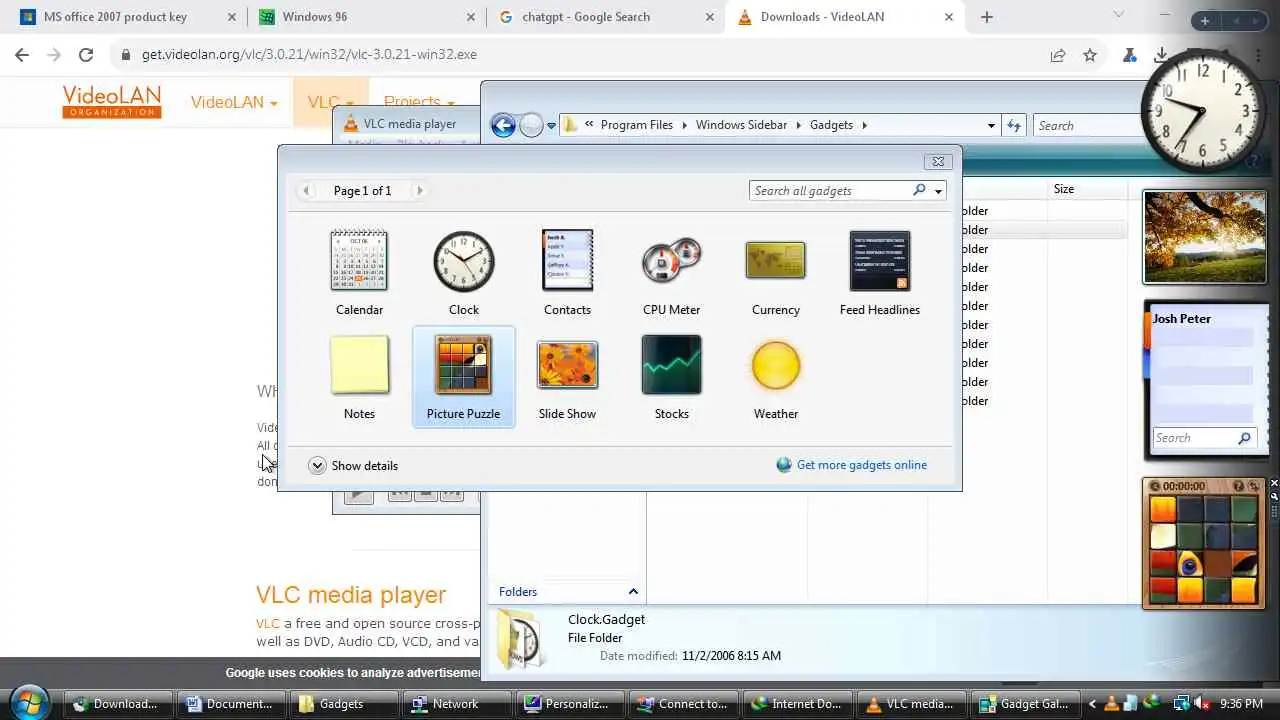Expand Program Files breadcrumb arrow
This screenshot has width=1280, height=720.
685,125
